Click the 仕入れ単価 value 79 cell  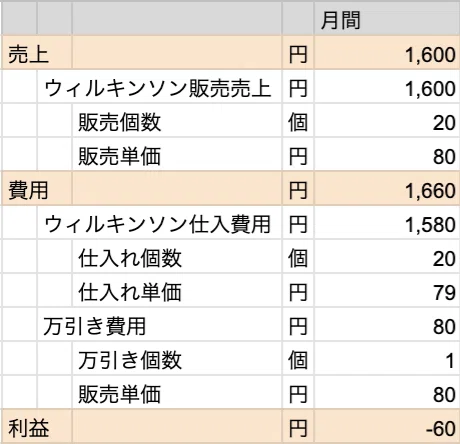(387, 292)
